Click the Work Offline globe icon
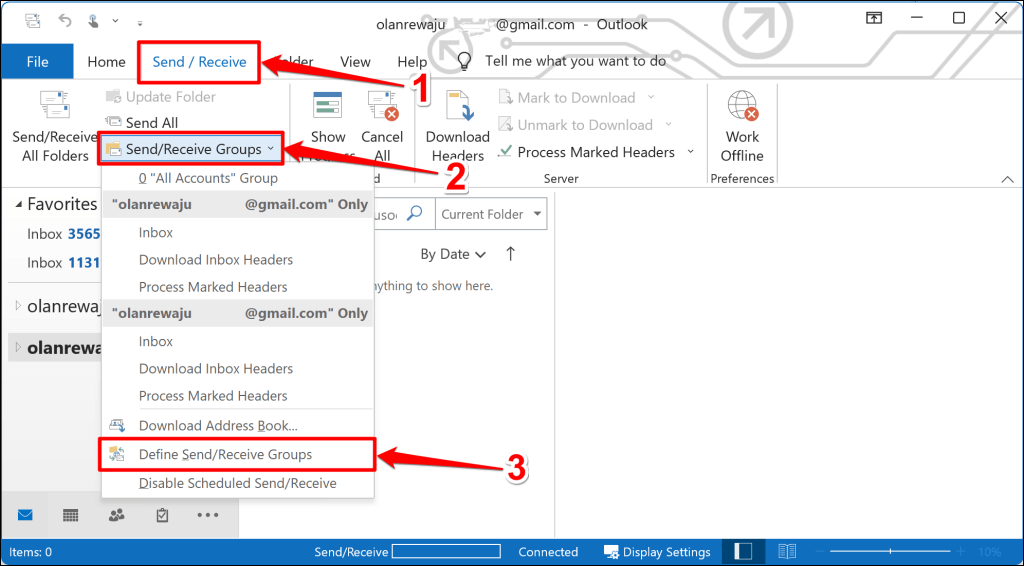This screenshot has height=566, width=1024. [x=742, y=106]
